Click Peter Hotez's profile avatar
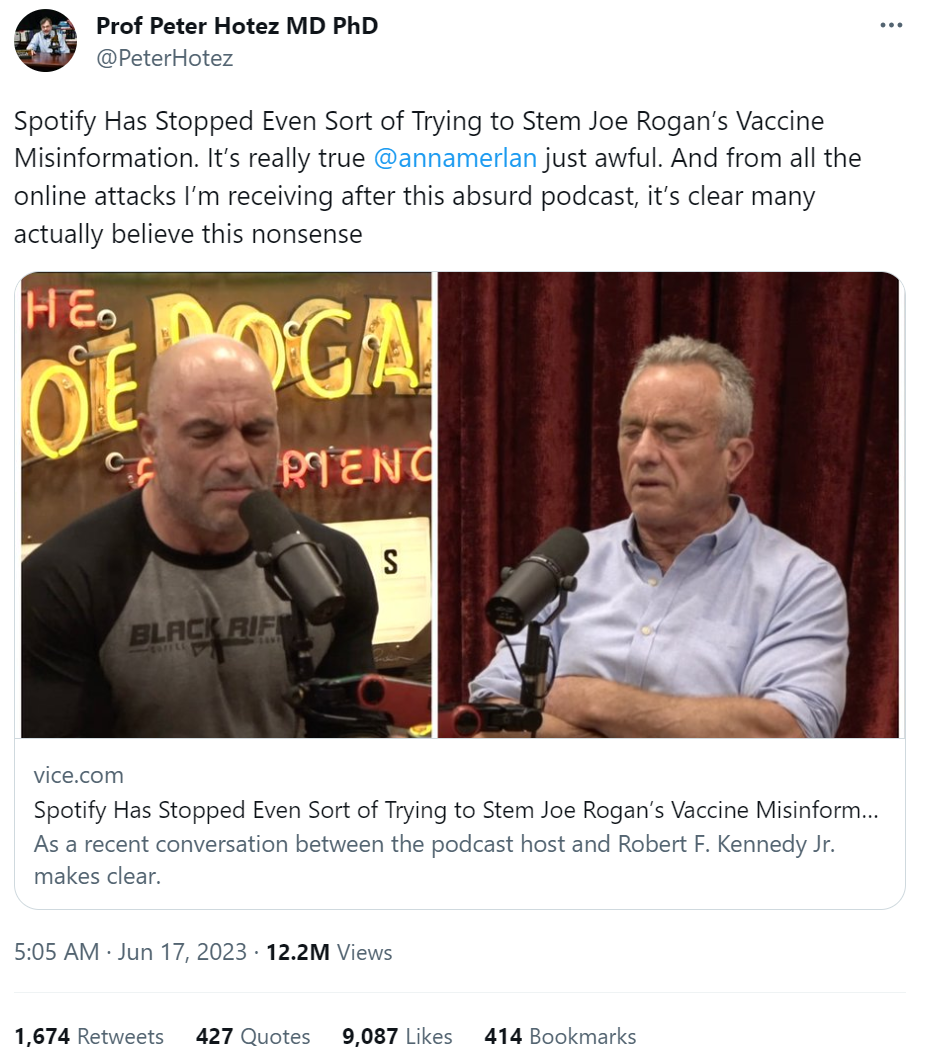925x1051 pixels. pos(45,41)
